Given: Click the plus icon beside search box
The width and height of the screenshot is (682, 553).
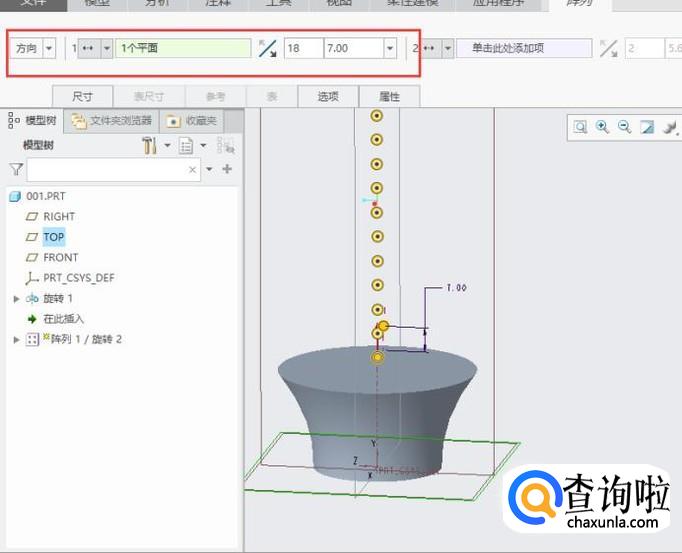Looking at the screenshot, I should (227, 170).
